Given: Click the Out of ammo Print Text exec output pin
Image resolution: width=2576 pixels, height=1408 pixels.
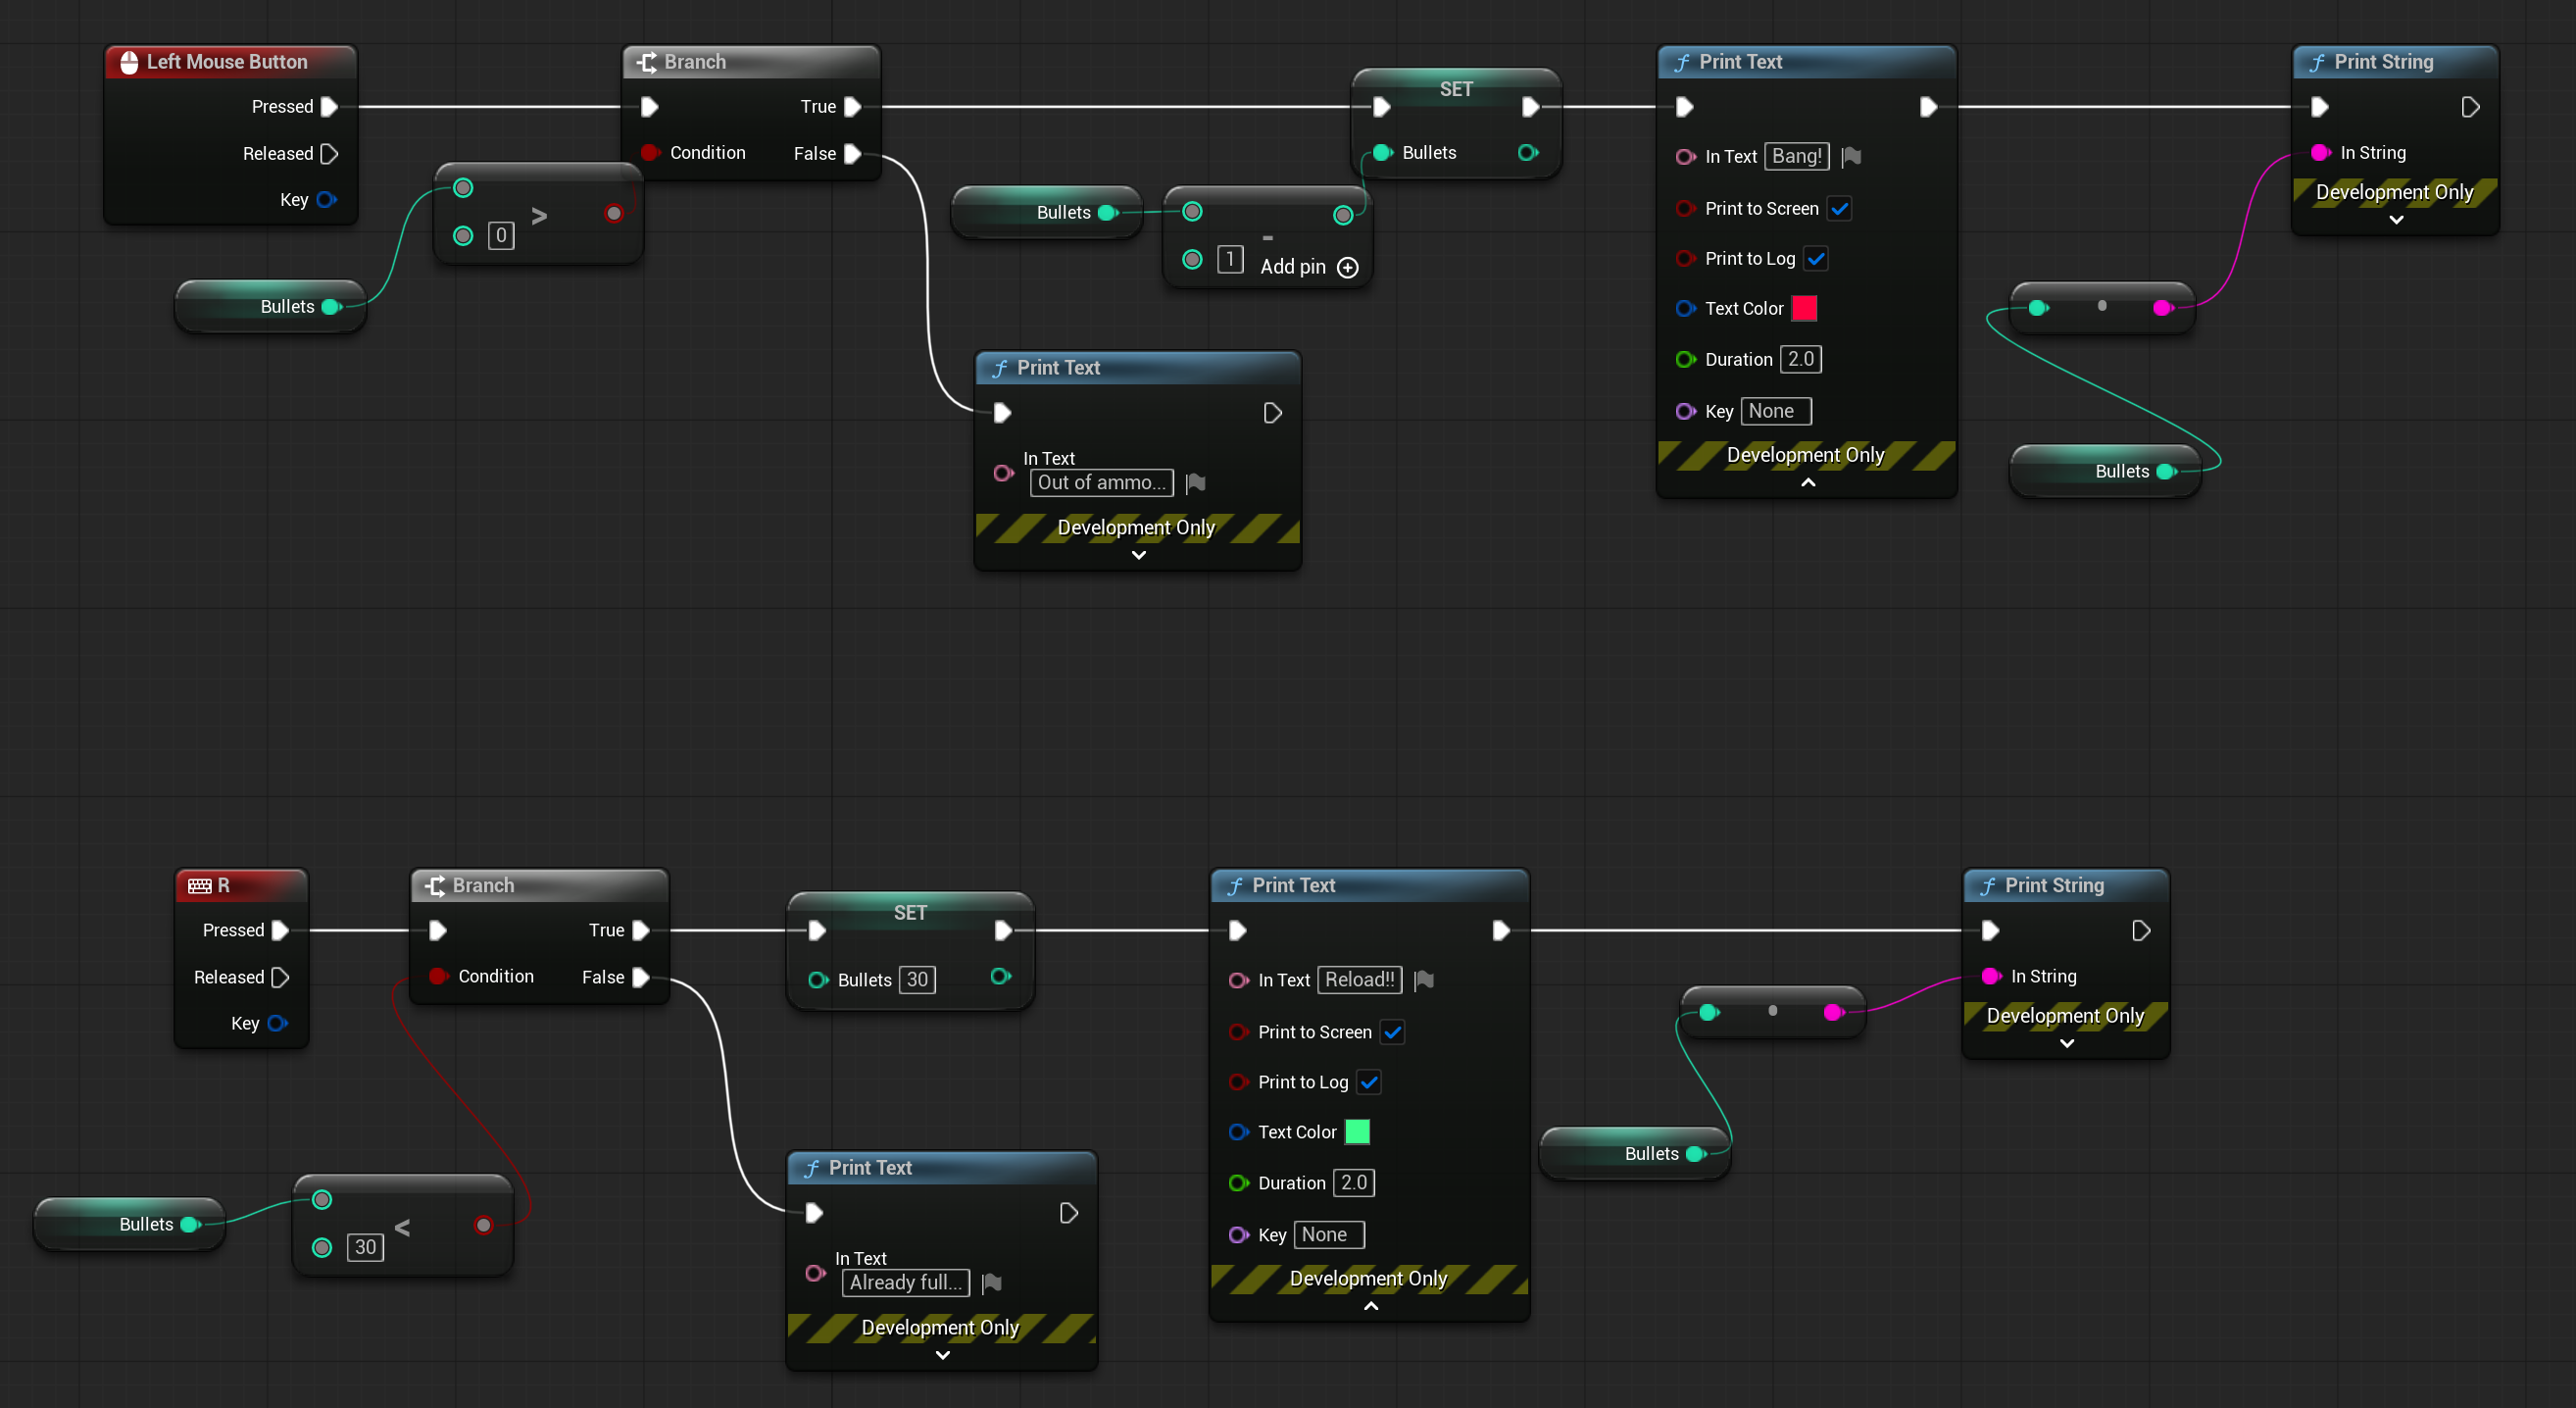Looking at the screenshot, I should point(1272,413).
